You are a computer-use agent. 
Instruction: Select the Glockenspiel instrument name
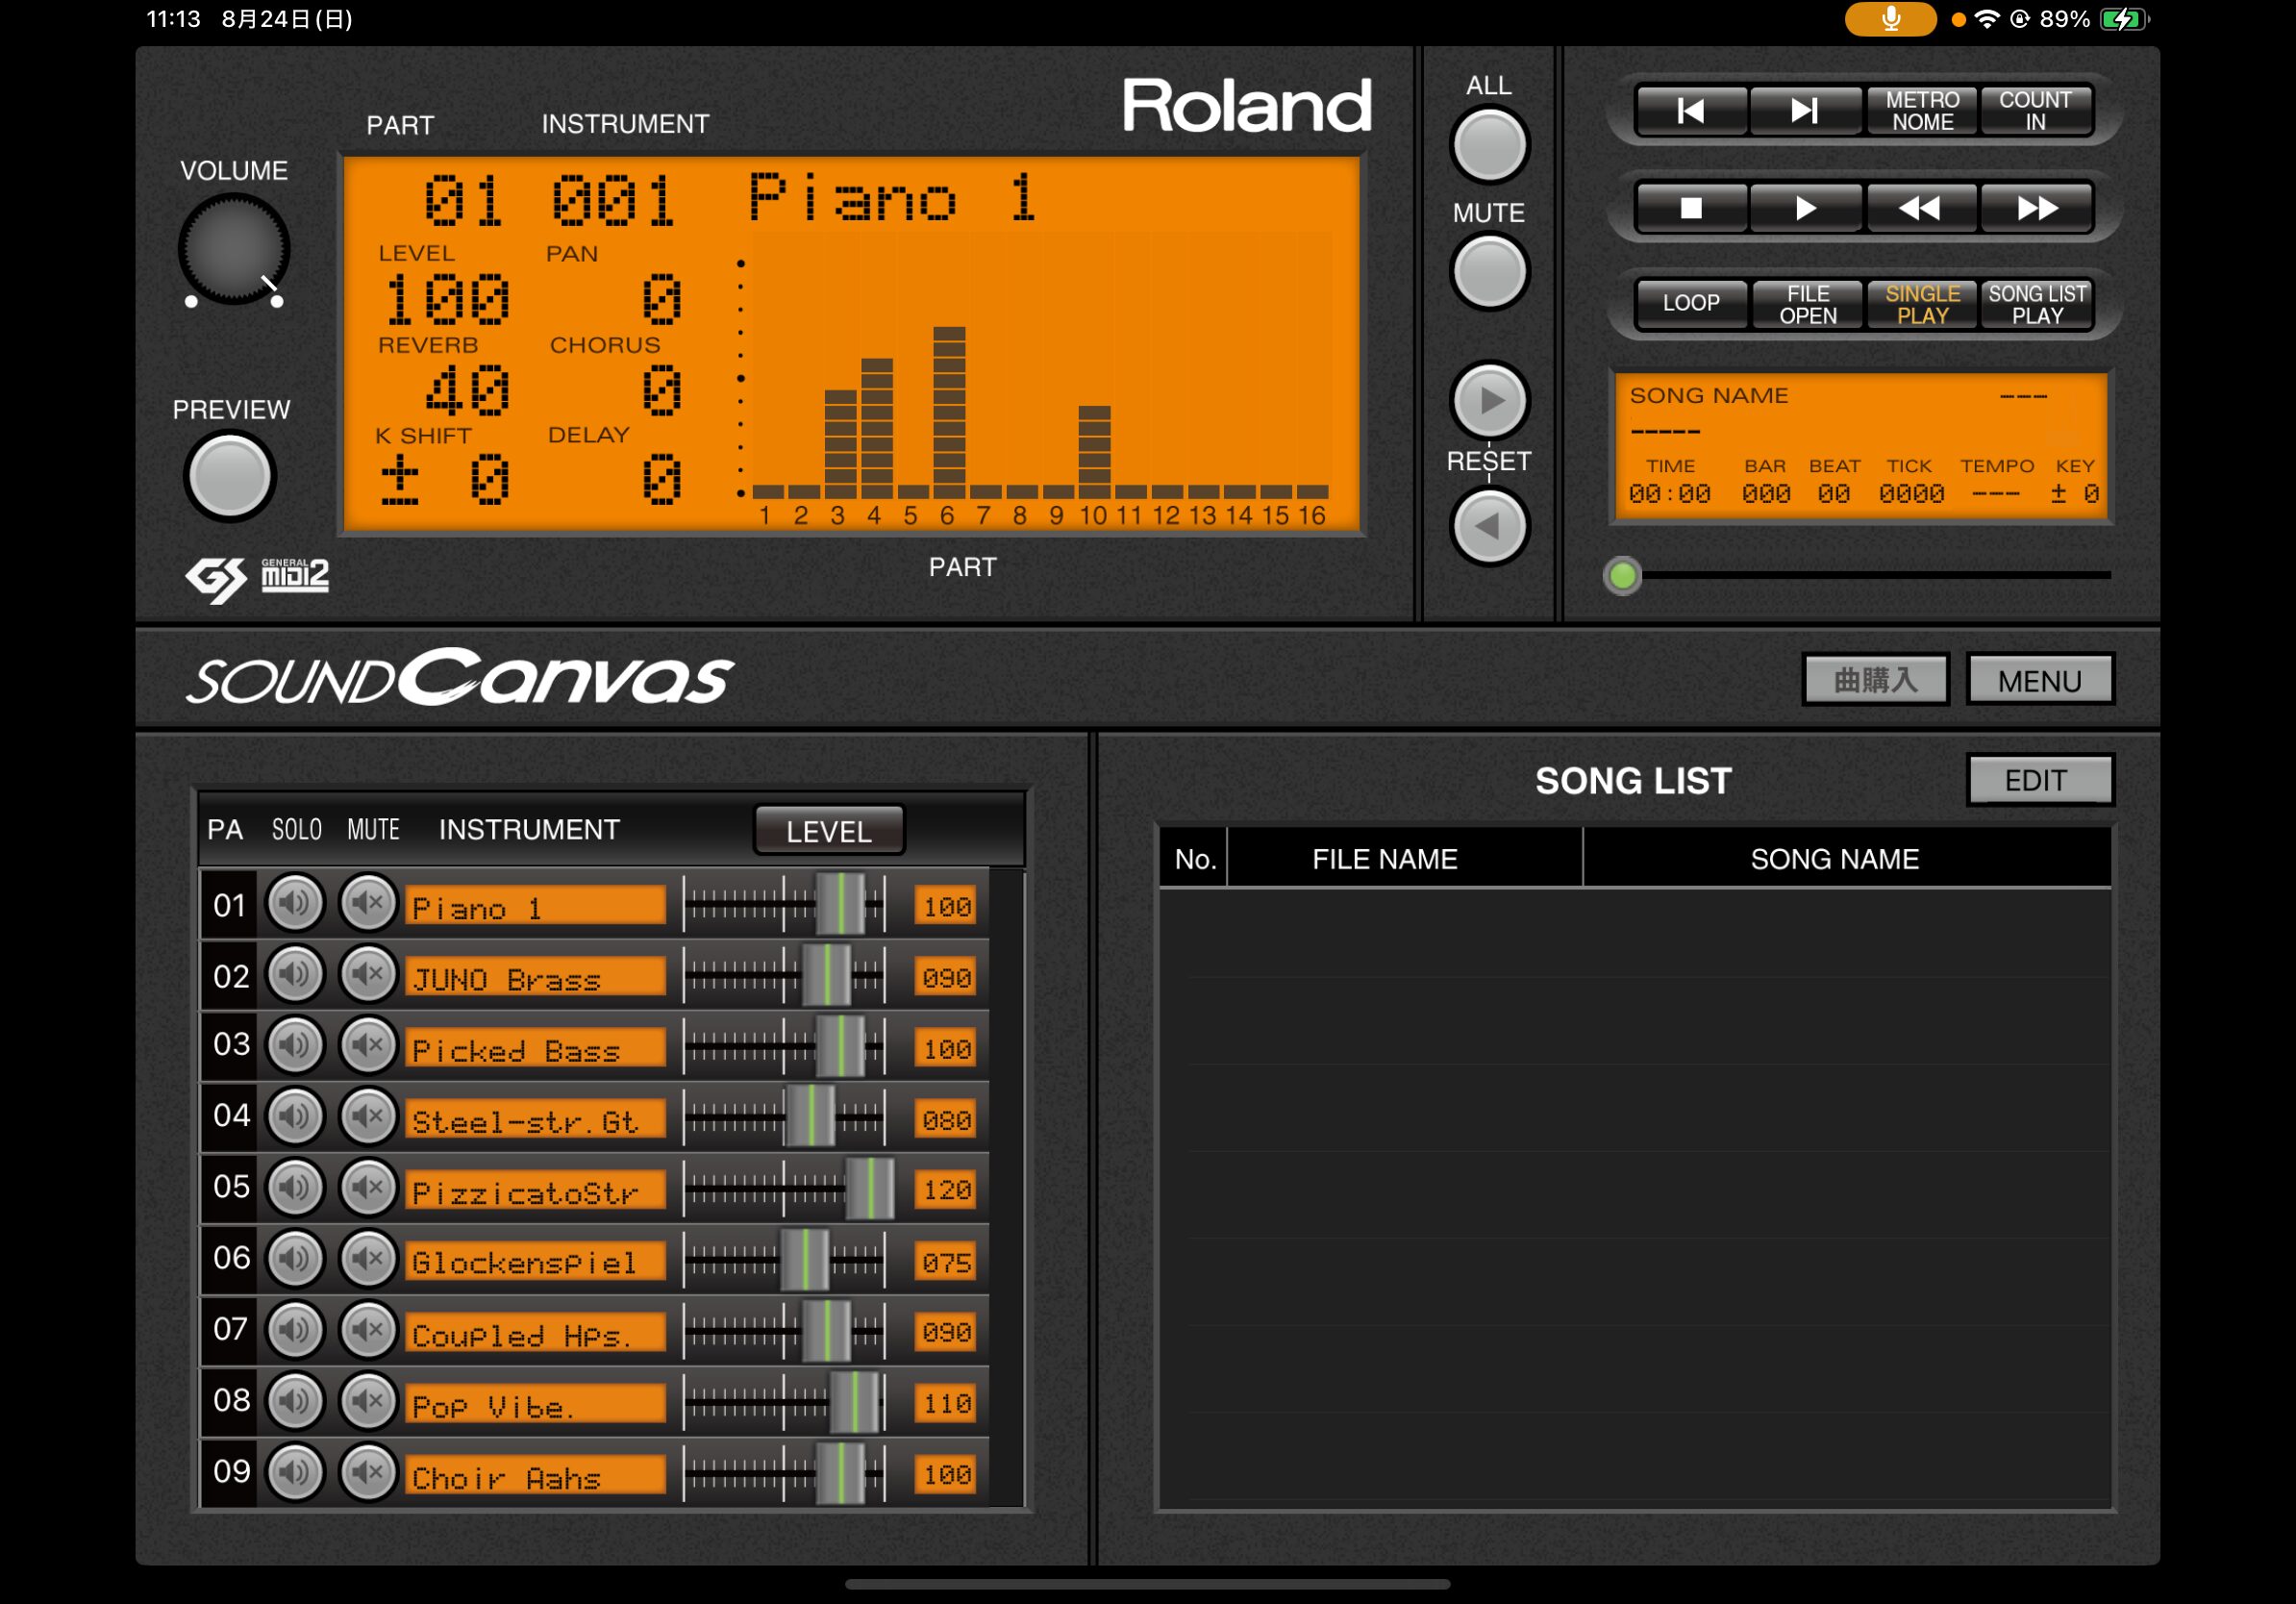tap(535, 1261)
